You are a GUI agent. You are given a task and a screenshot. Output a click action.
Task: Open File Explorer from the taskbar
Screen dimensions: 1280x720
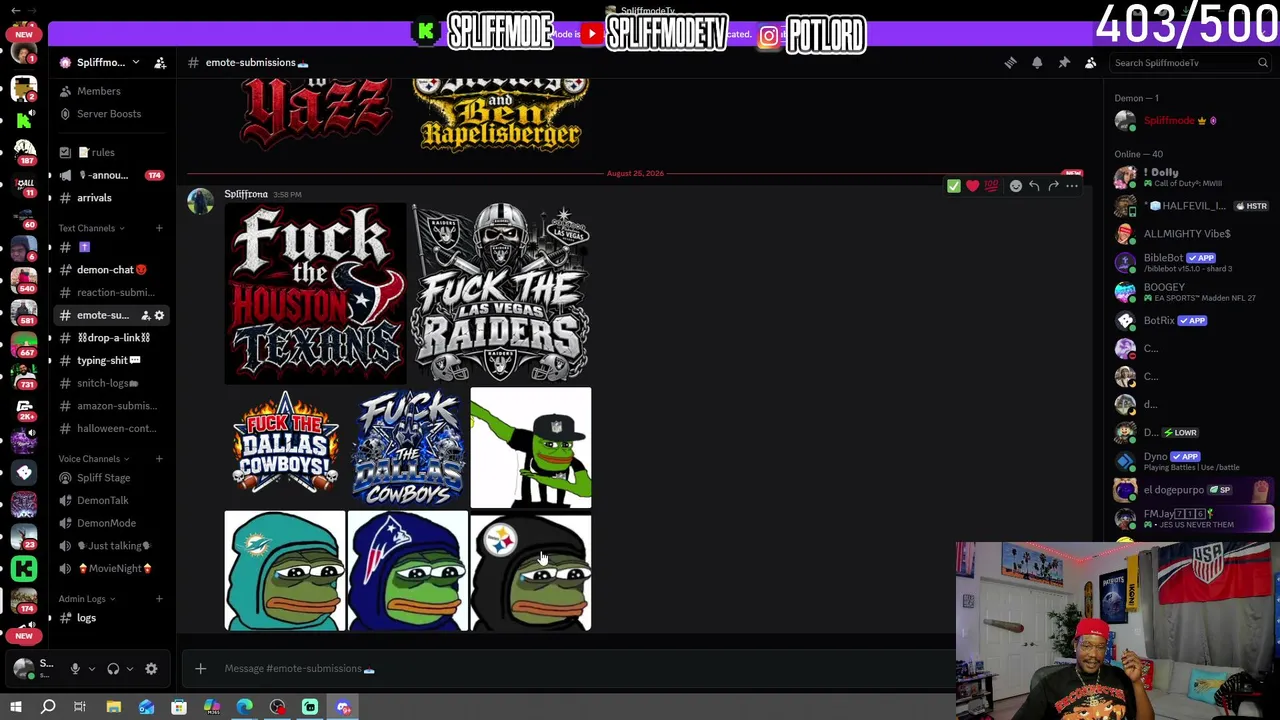point(114,708)
